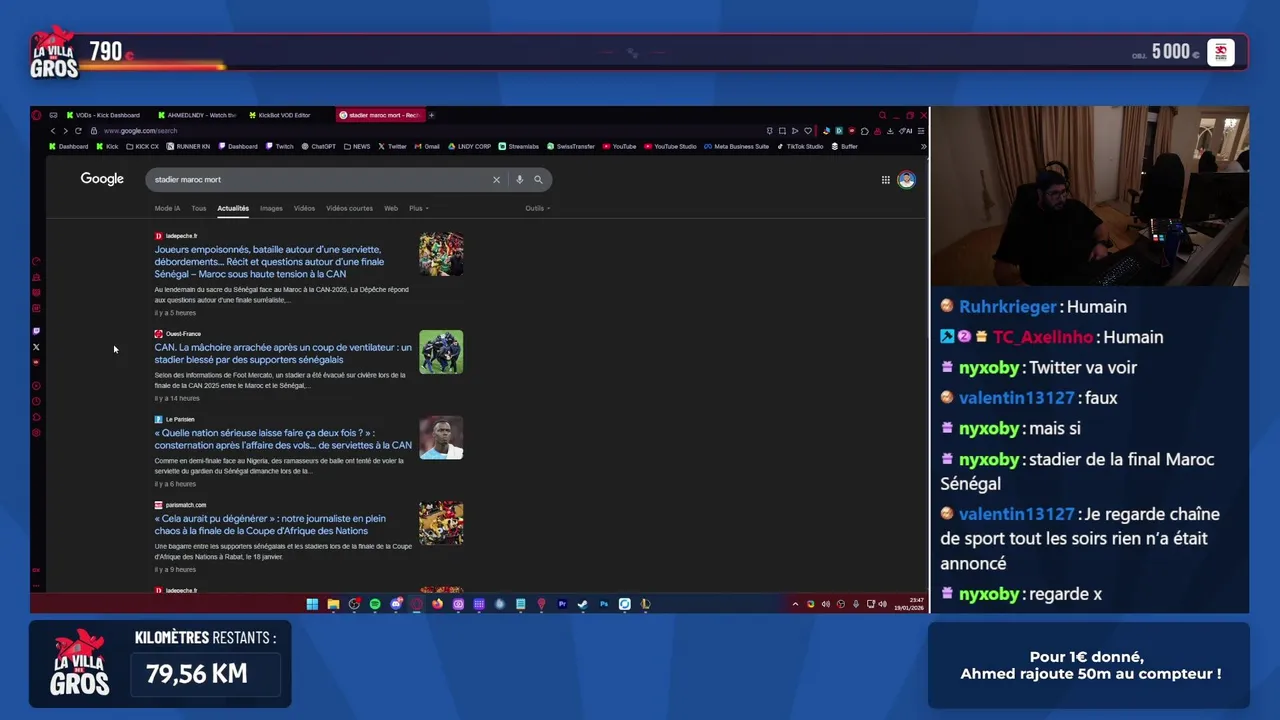
Task: Open Premiere Pro from the taskbar
Action: pos(562,604)
